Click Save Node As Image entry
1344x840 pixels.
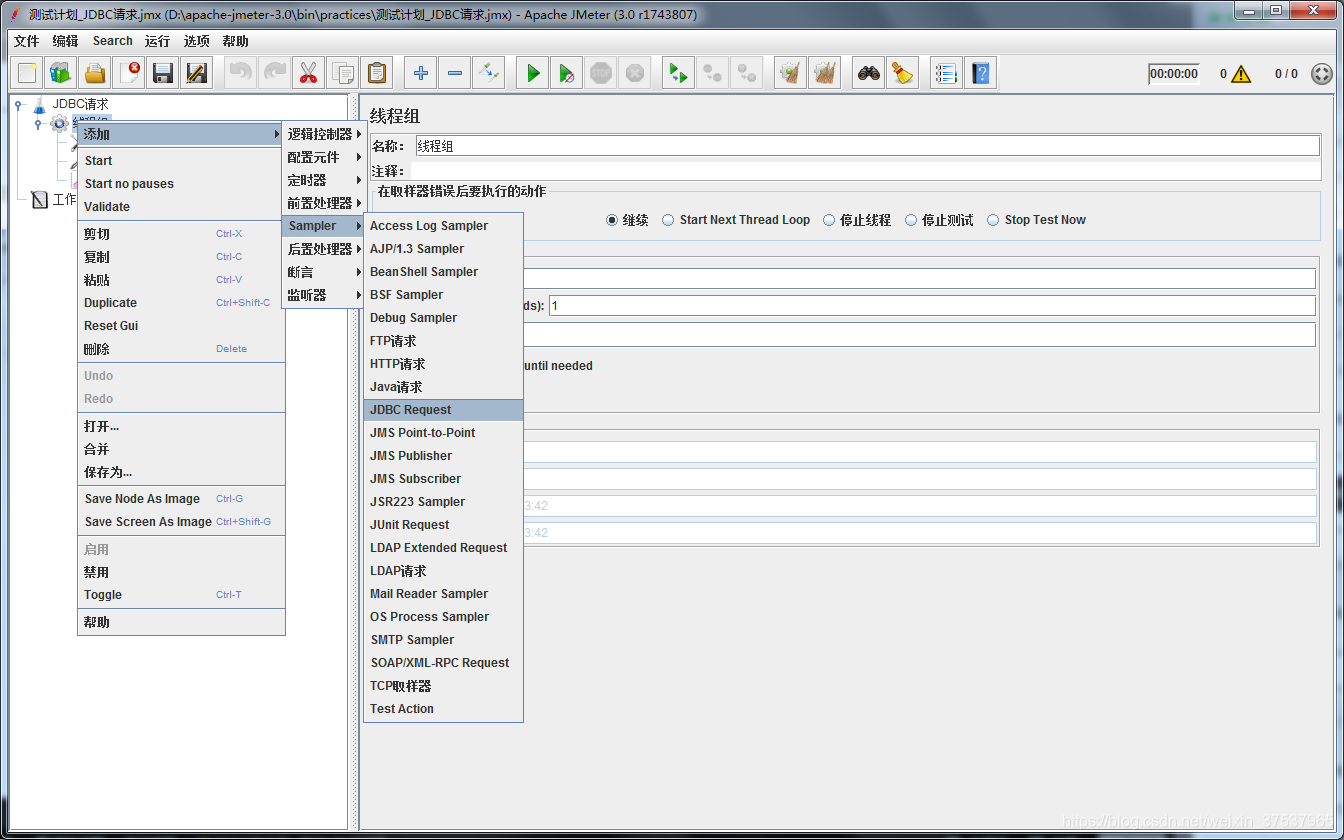(x=181, y=499)
